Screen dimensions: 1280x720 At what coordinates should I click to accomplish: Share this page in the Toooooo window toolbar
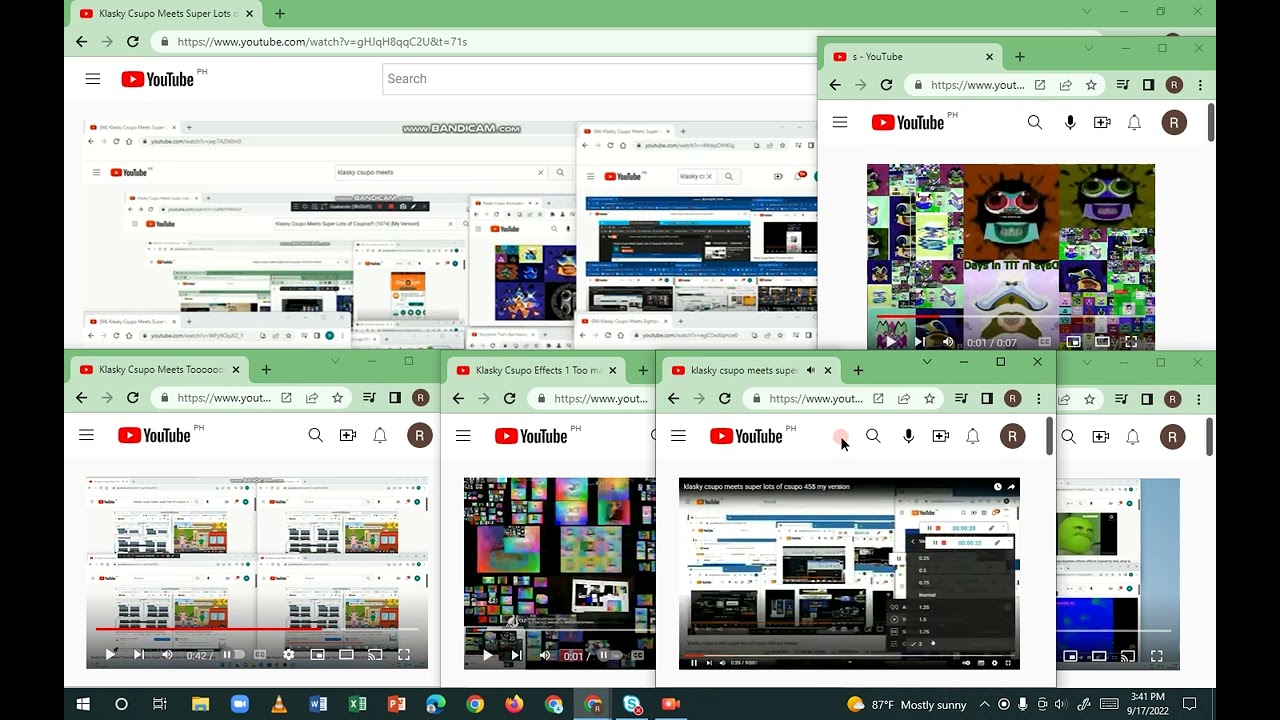[312, 398]
